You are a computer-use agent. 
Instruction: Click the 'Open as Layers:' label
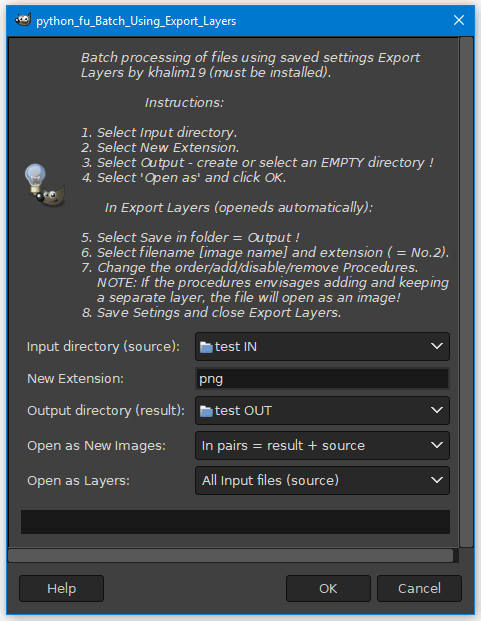coord(78,481)
